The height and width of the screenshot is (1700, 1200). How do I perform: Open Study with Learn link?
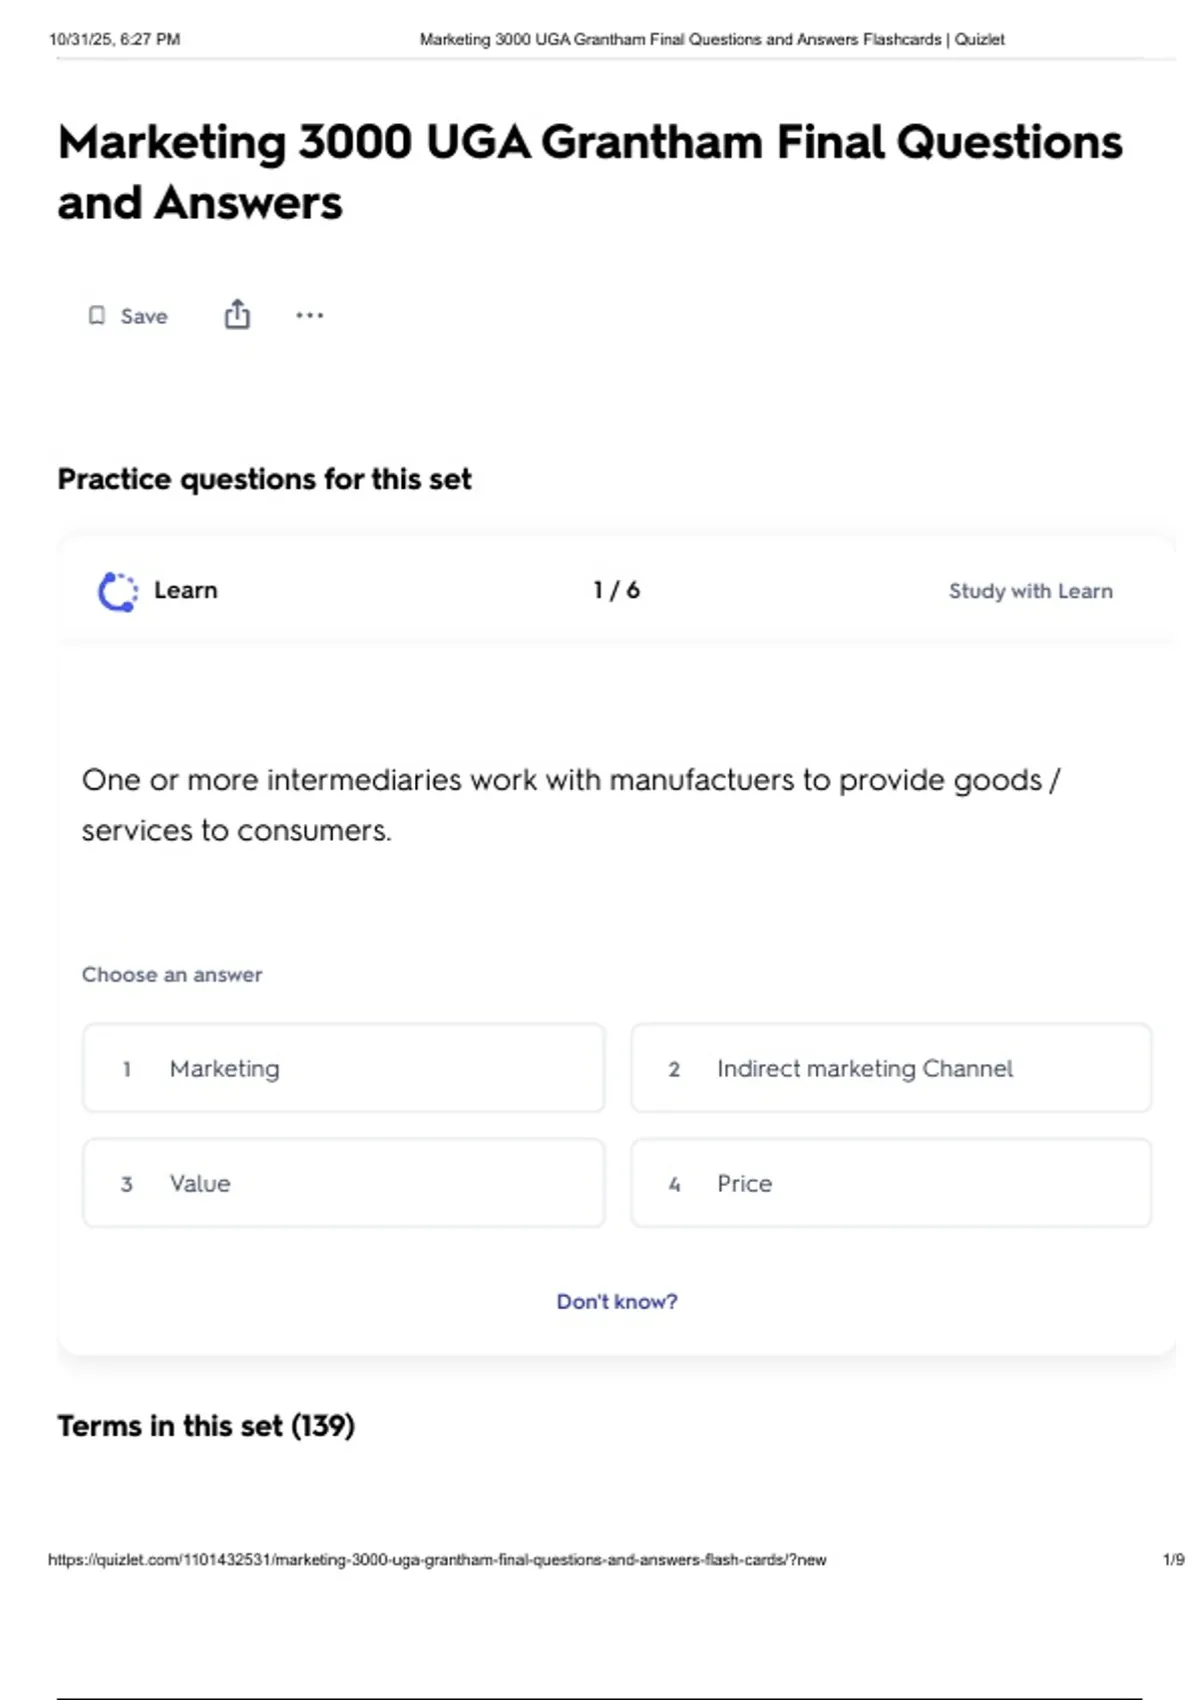1031,591
